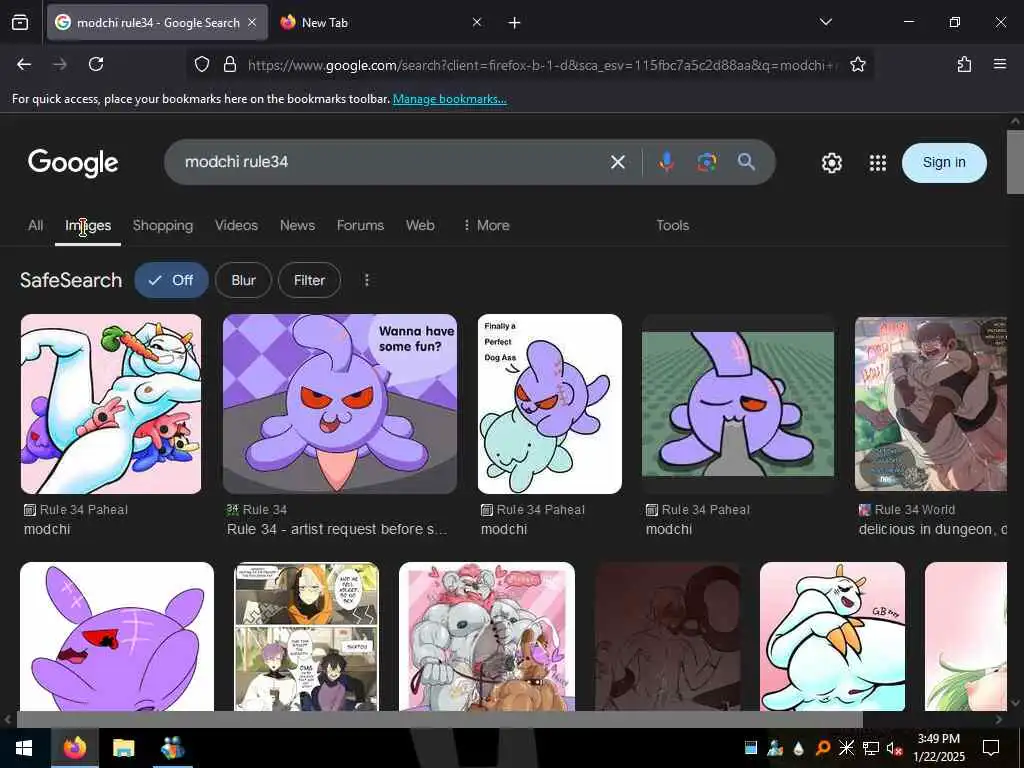
Task: Click into the Google search box
Action: [x=392, y=162]
